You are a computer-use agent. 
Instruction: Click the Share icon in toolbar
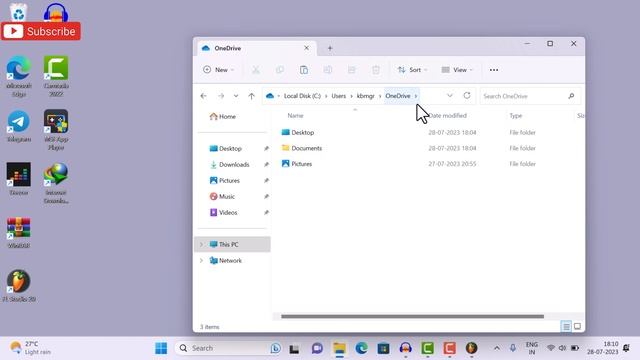coord(351,70)
